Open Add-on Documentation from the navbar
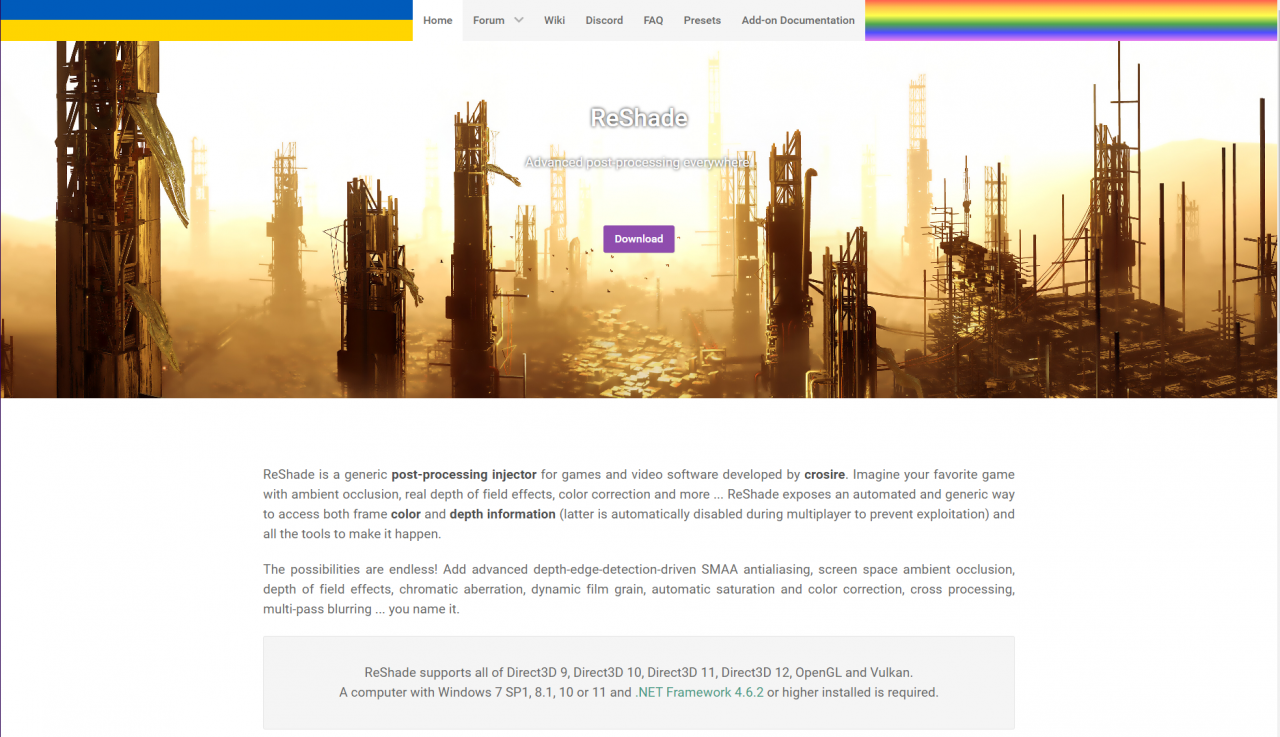This screenshot has width=1280, height=737. pyautogui.click(x=798, y=20)
